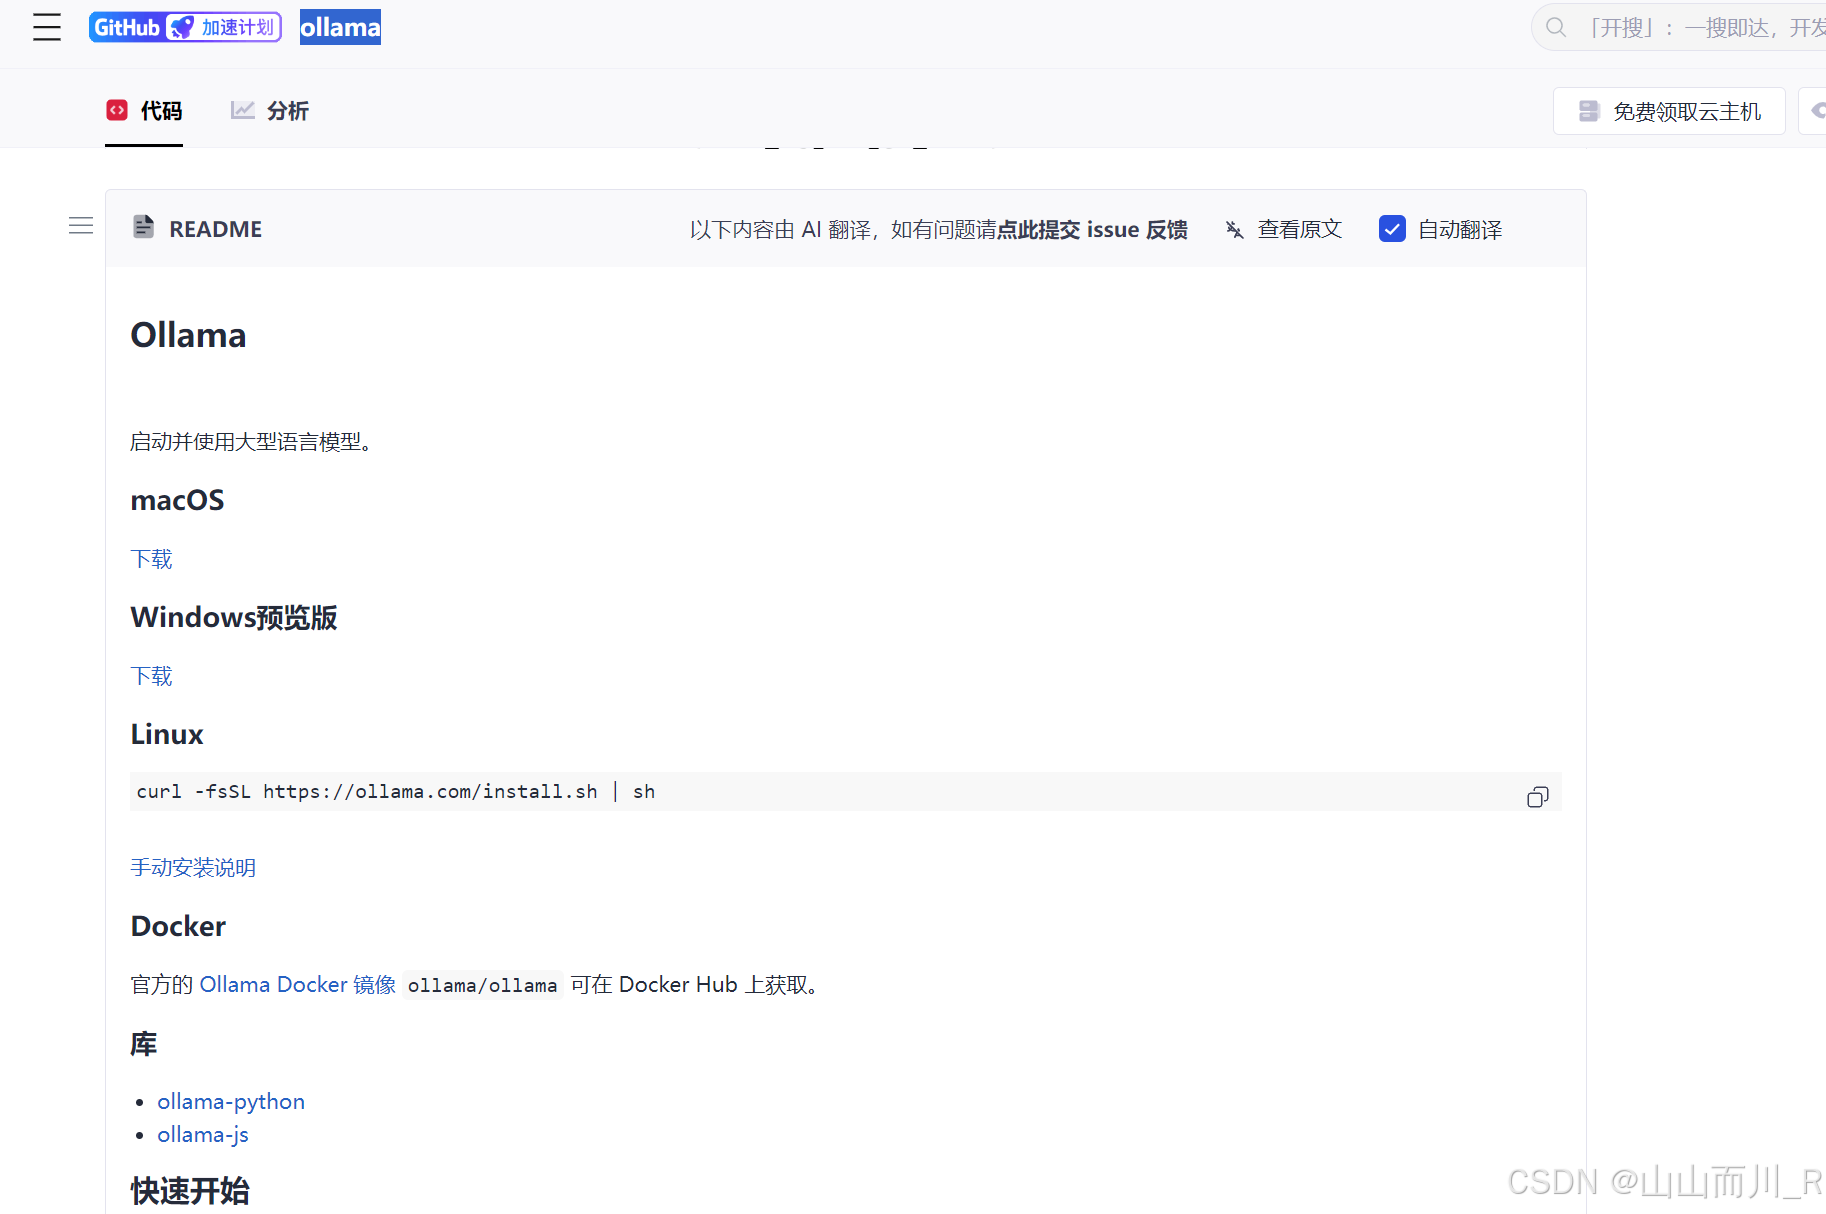
Task: Click the Ollama main heading
Action: (188, 335)
